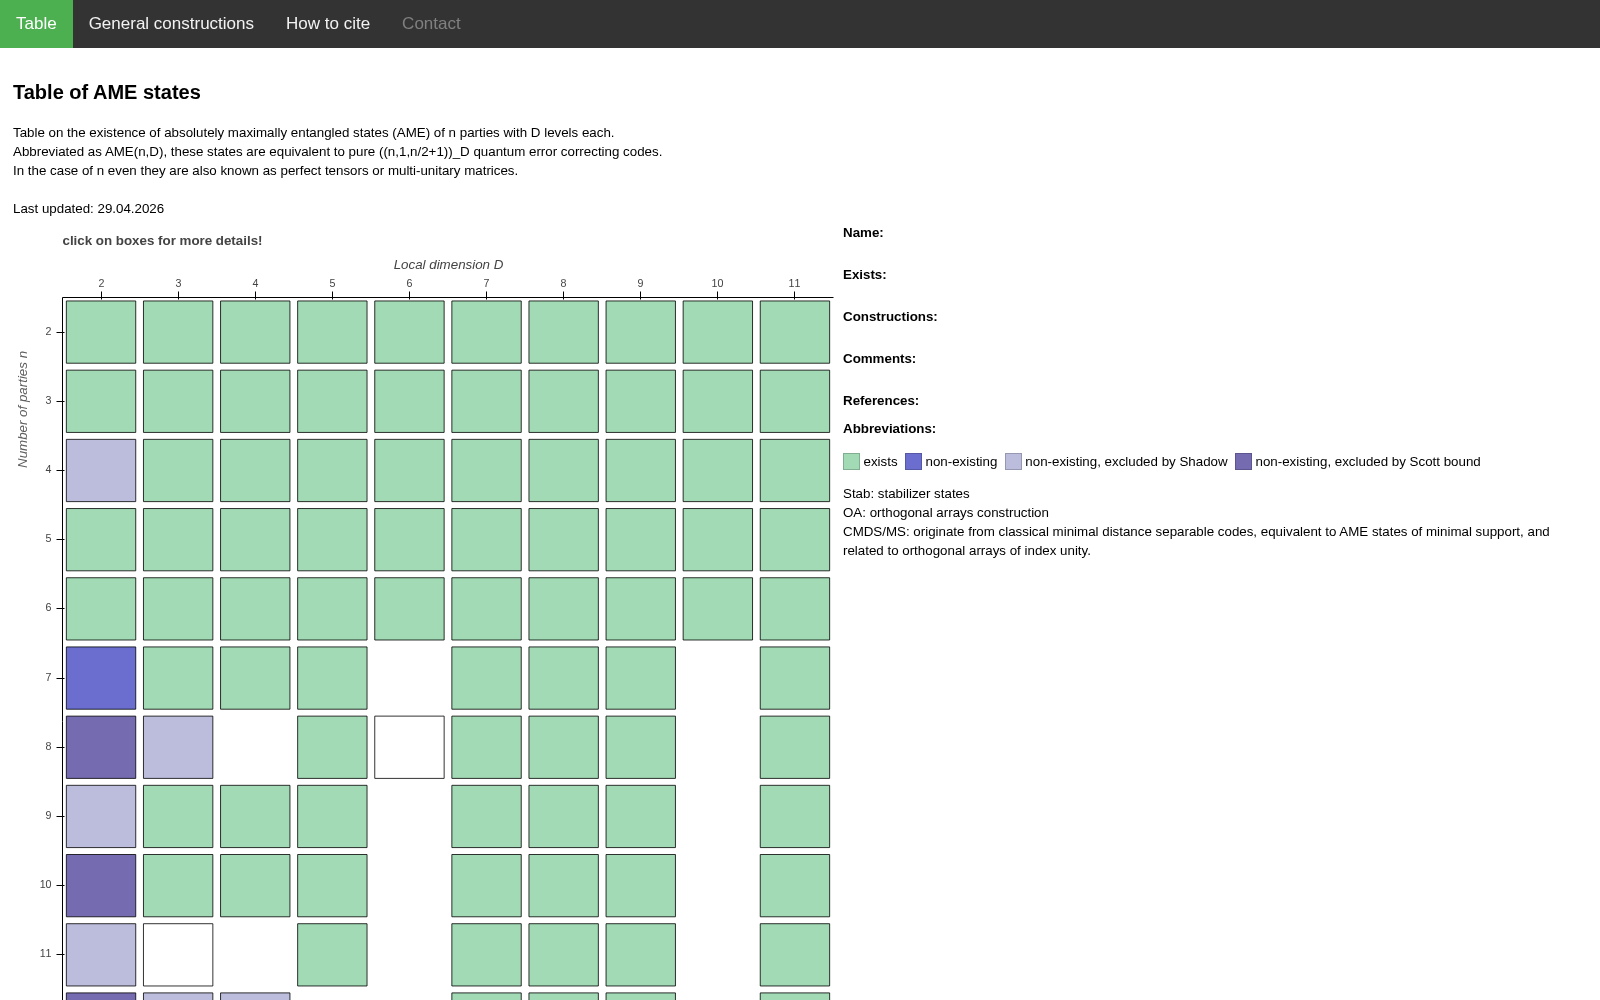Click the blue non-existing box n=7, D=2

pos(101,678)
